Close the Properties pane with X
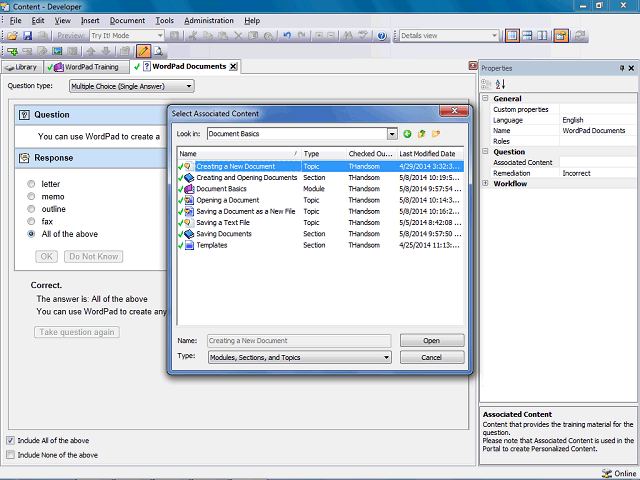Screen dimensions: 640x480 pyautogui.click(x=631, y=68)
